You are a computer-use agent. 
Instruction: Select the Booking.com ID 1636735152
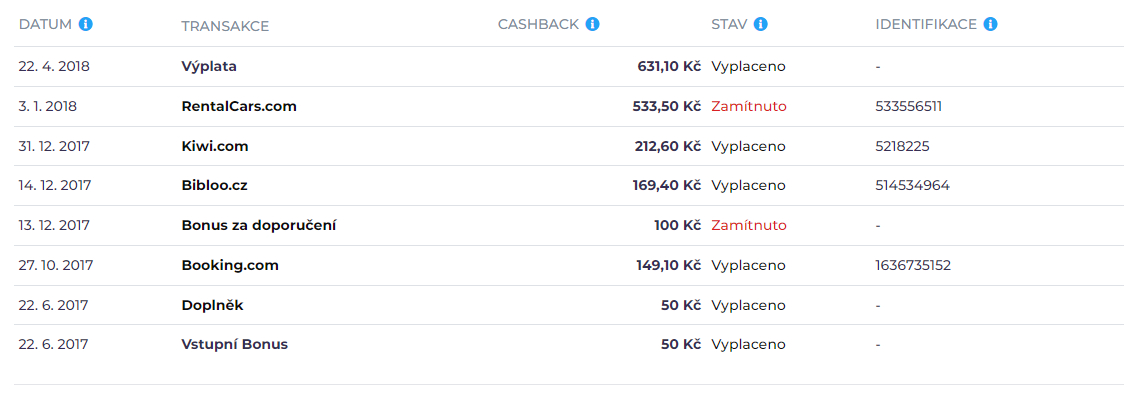913,265
